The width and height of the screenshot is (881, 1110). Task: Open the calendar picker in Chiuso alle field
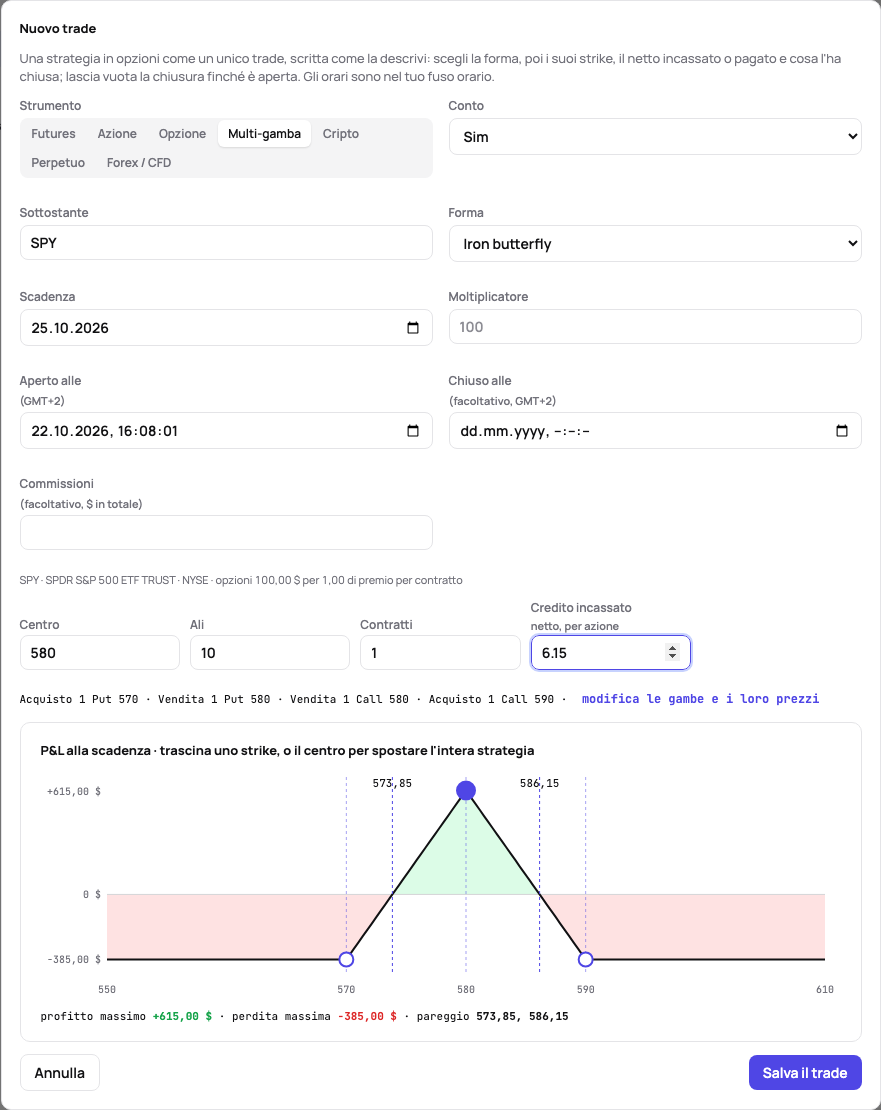pyautogui.click(x=842, y=431)
